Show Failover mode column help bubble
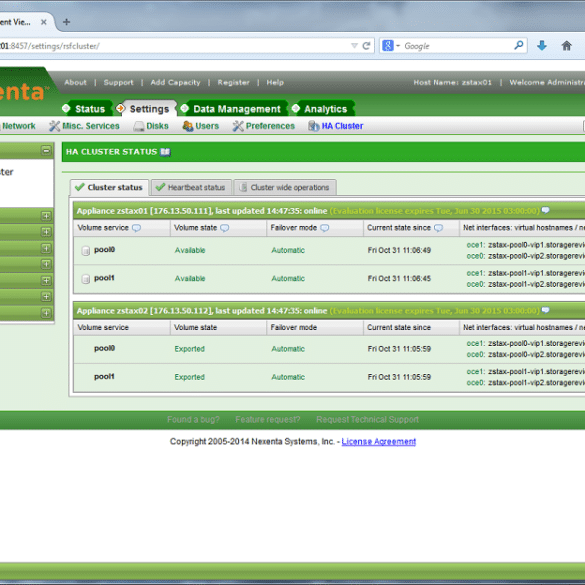 click(325, 228)
